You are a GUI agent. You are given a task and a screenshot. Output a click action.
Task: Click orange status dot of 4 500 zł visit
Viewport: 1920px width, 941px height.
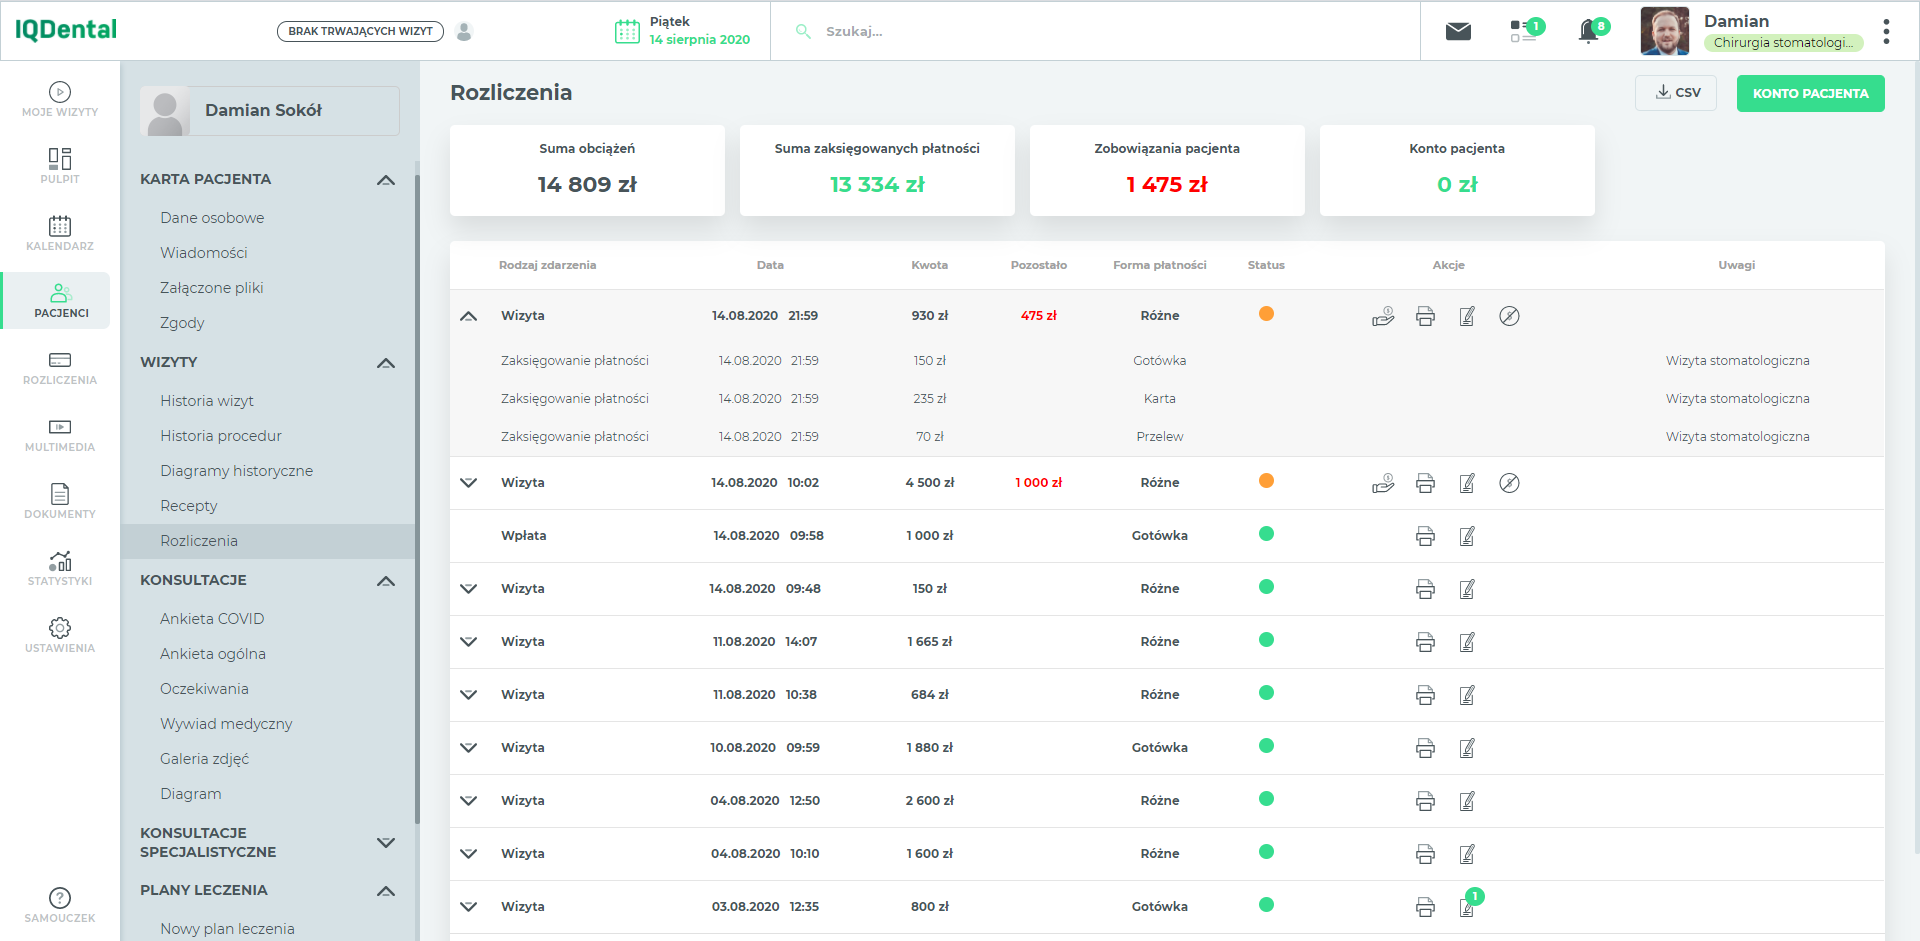tap(1266, 481)
